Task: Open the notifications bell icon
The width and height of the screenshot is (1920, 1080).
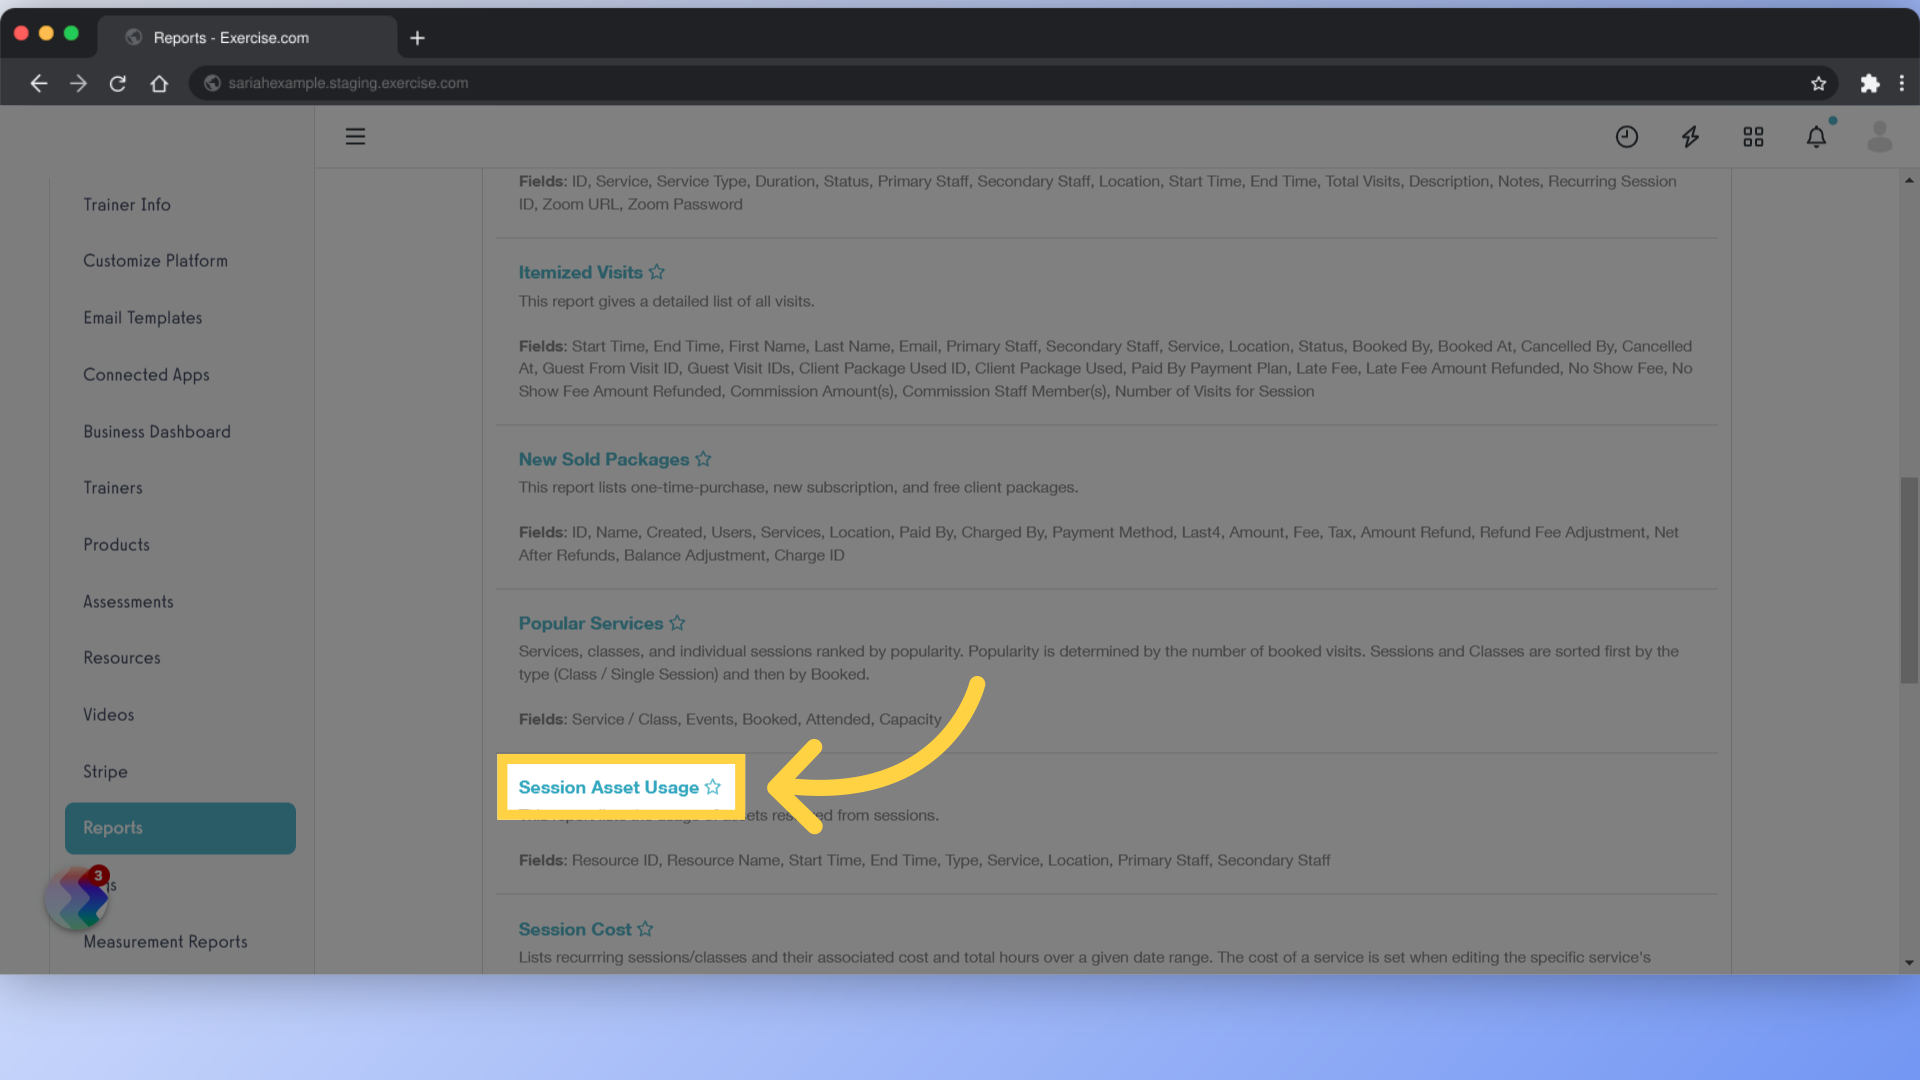Action: (1816, 137)
